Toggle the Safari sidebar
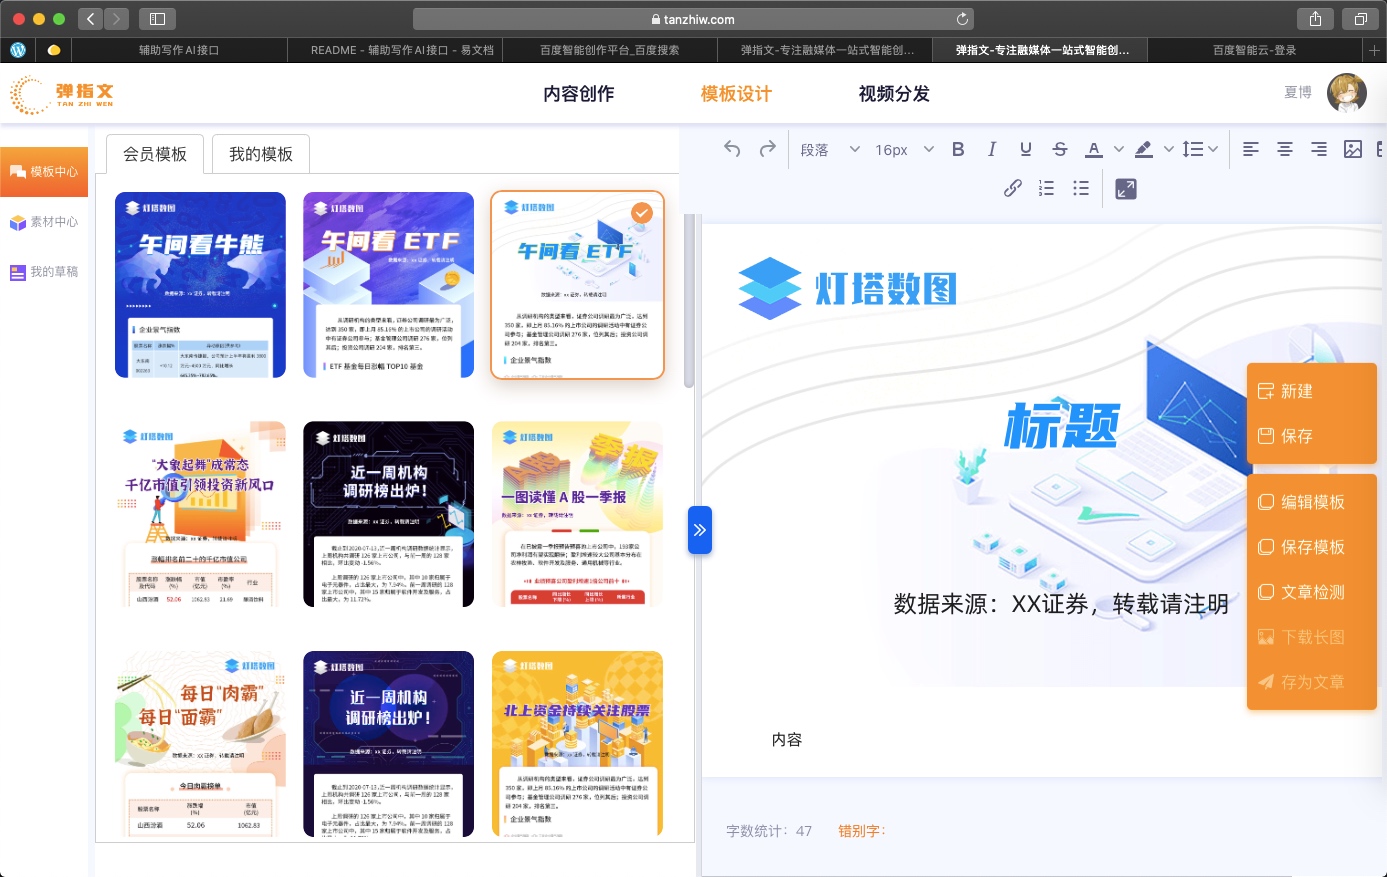Screen dimensions: 1387x877 pyautogui.click(x=157, y=19)
